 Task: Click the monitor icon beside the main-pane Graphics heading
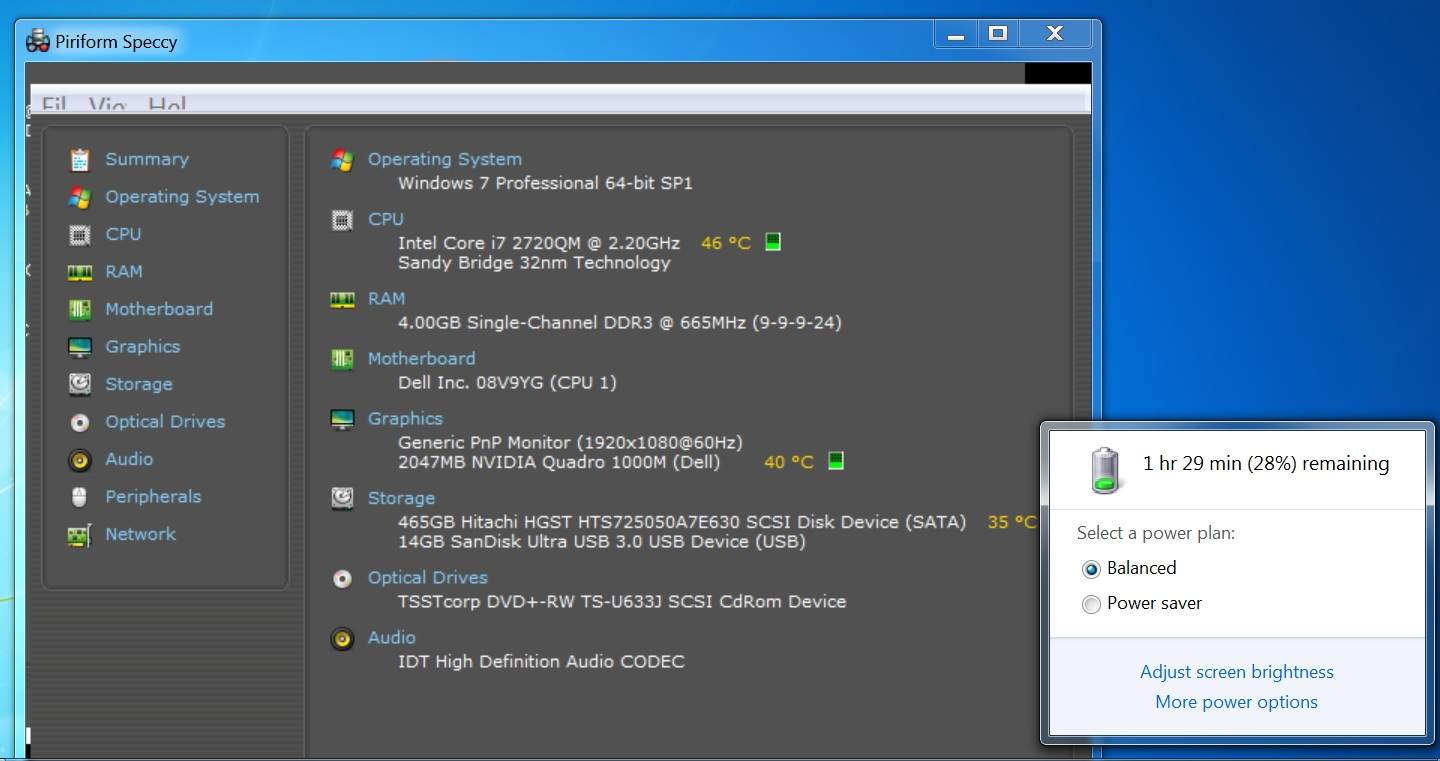click(342, 419)
